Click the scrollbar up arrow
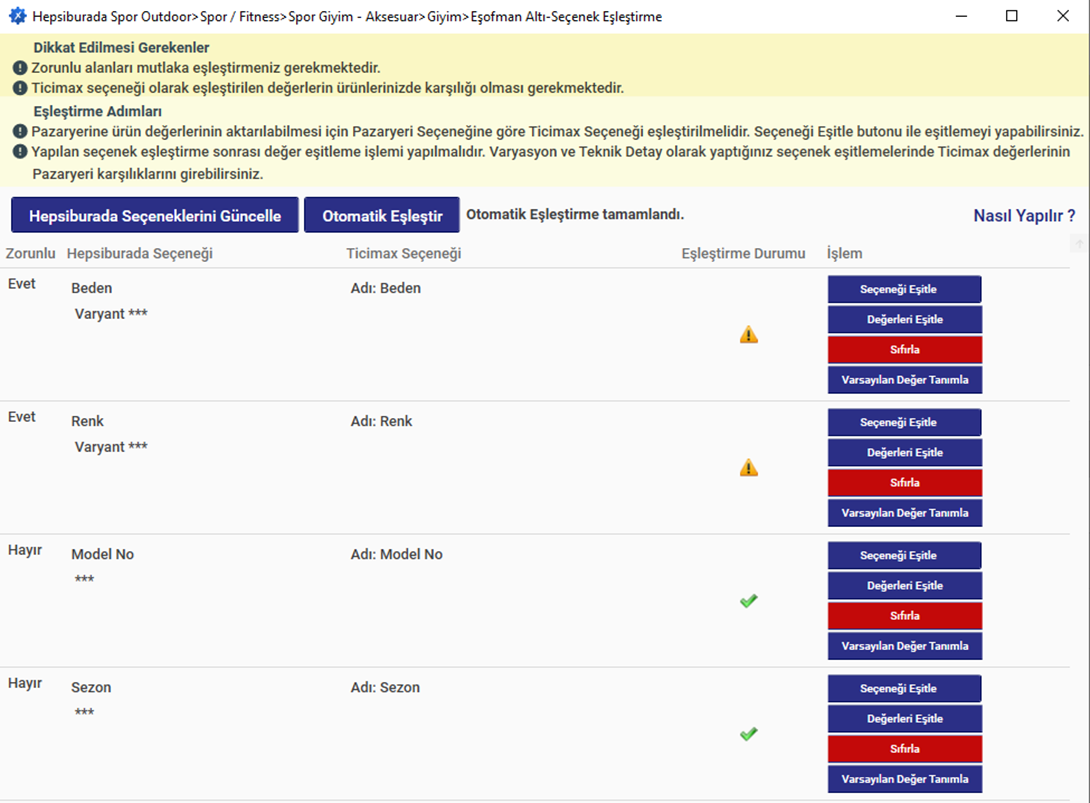Viewport: 1090px width, 803px height. coord(1080,243)
